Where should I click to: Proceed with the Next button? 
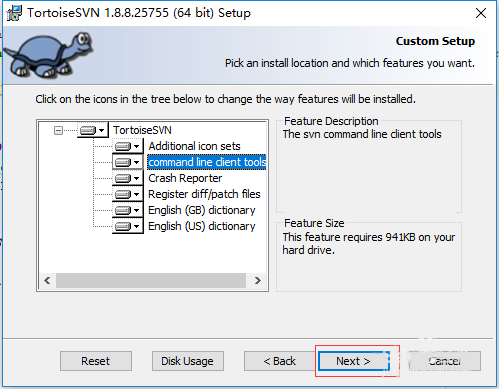[x=354, y=361]
